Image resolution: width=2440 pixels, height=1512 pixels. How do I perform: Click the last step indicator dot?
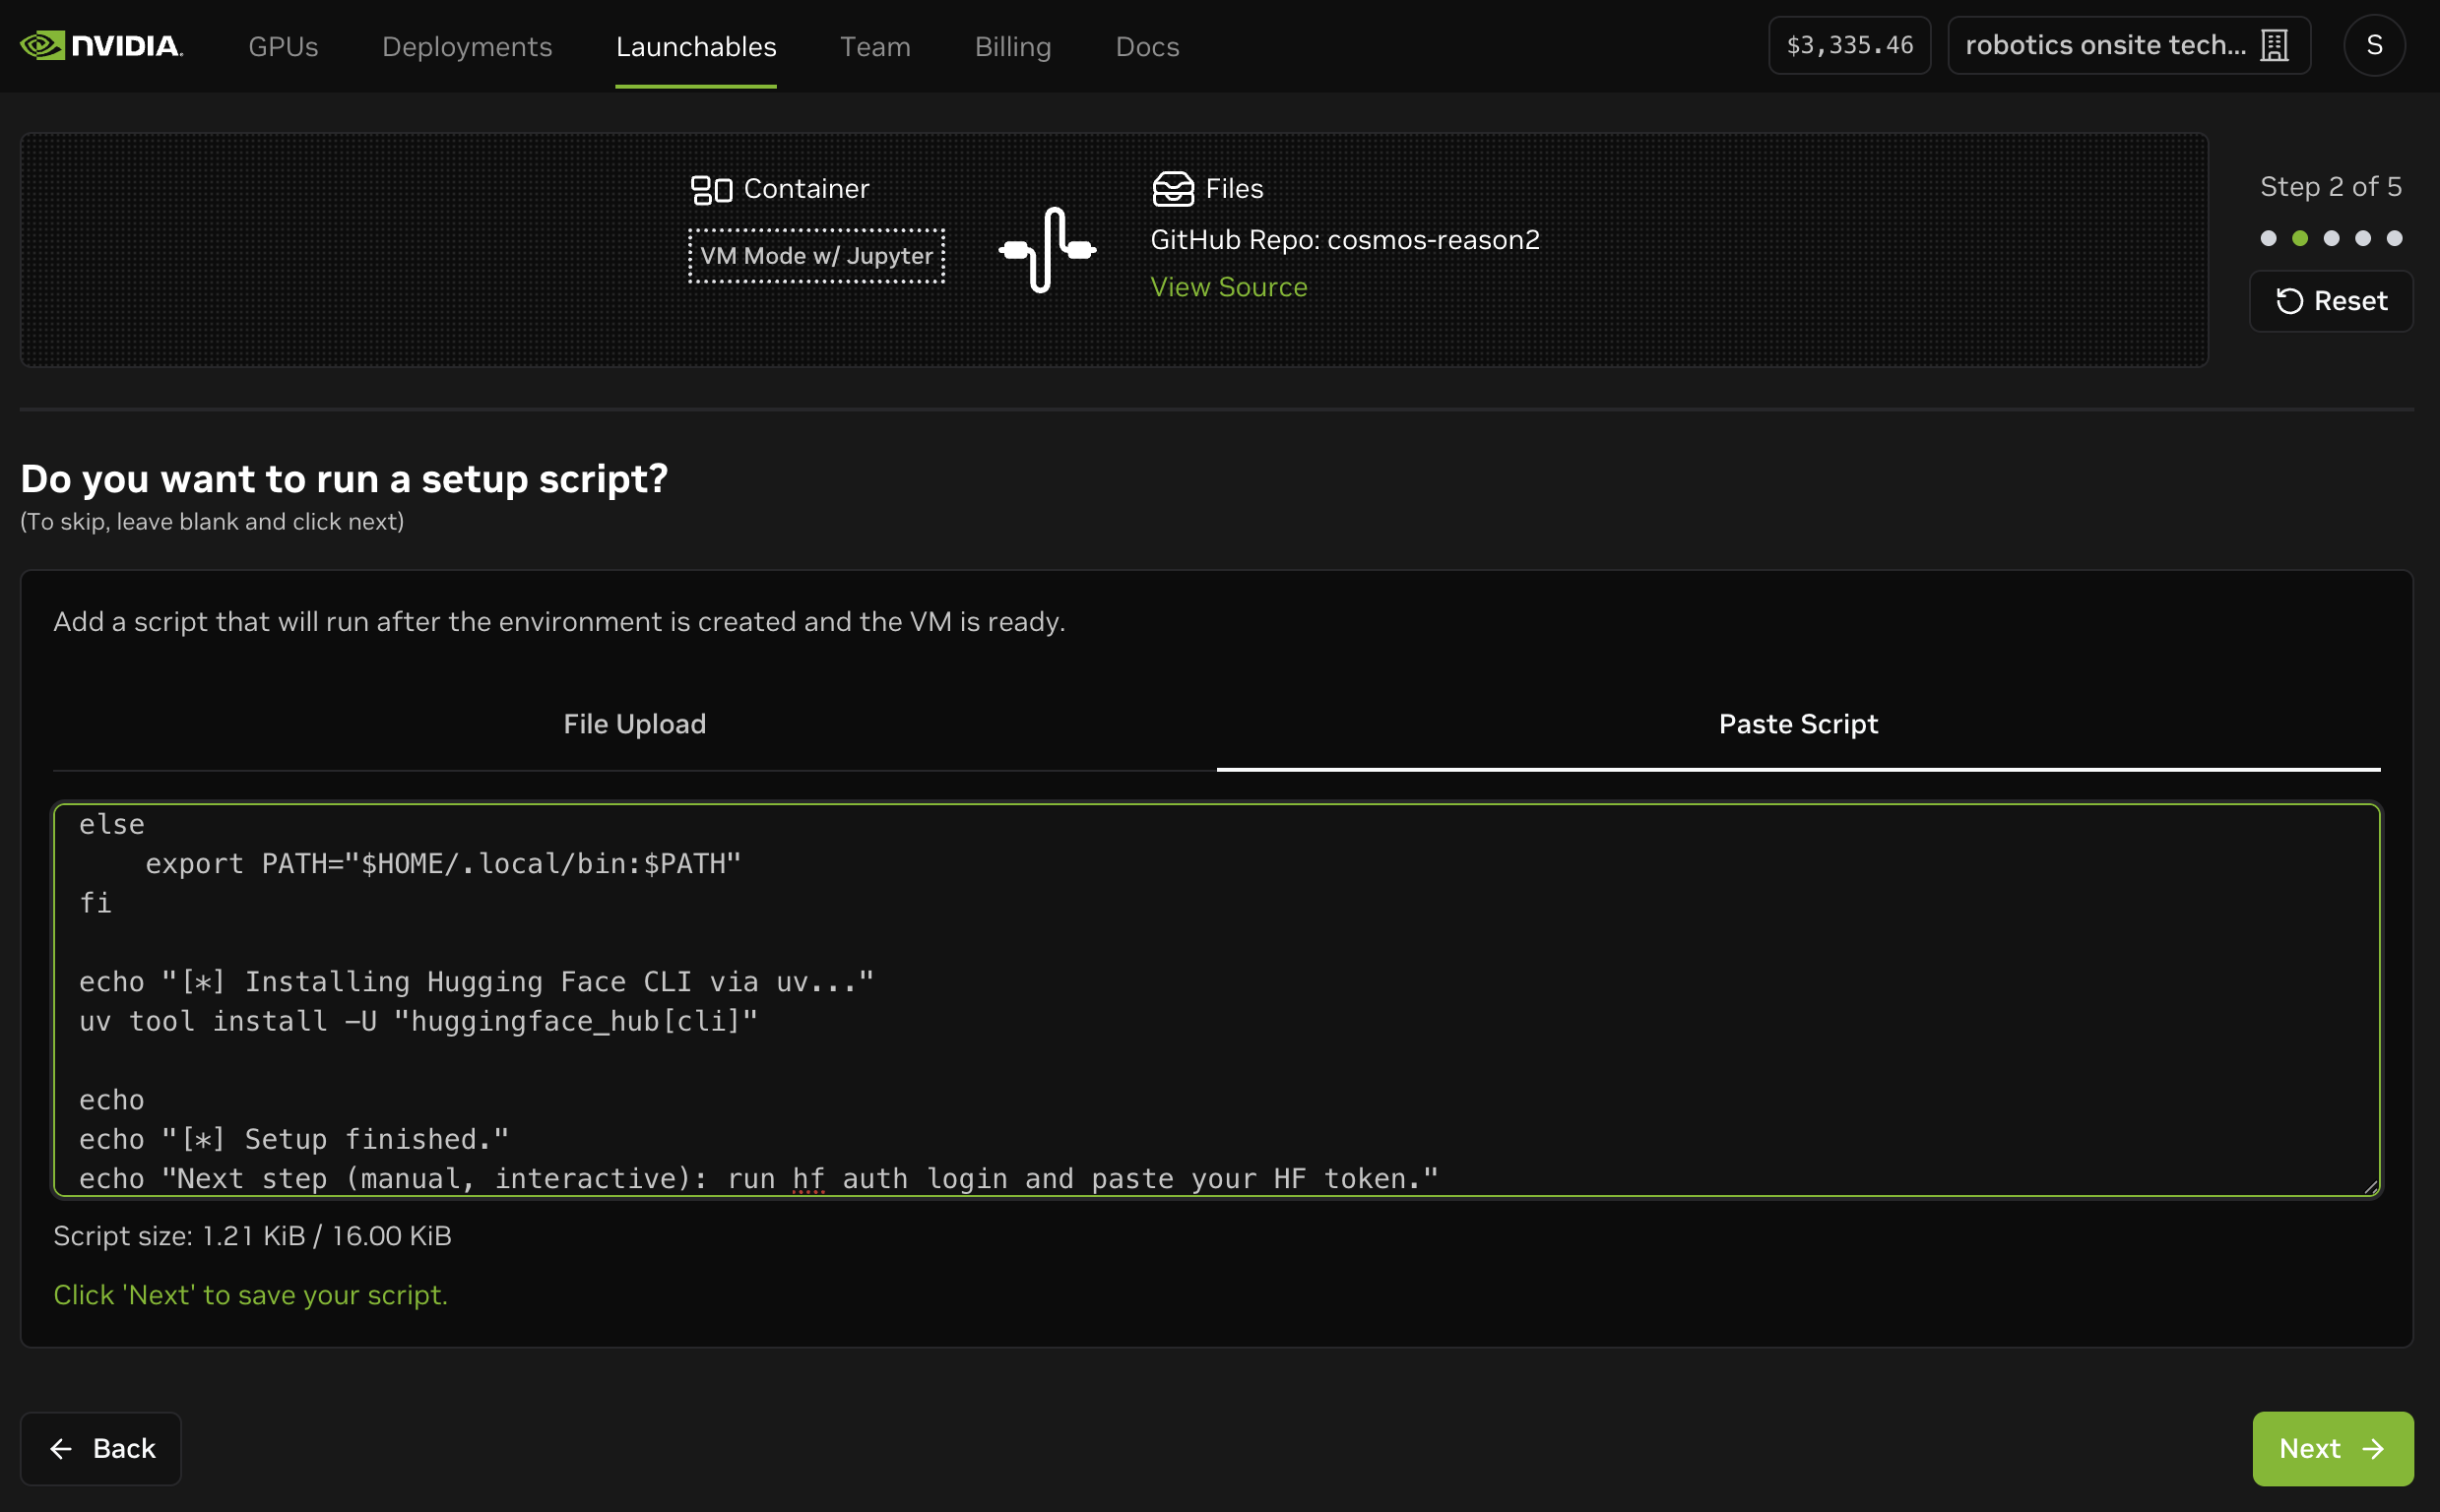(x=2395, y=238)
